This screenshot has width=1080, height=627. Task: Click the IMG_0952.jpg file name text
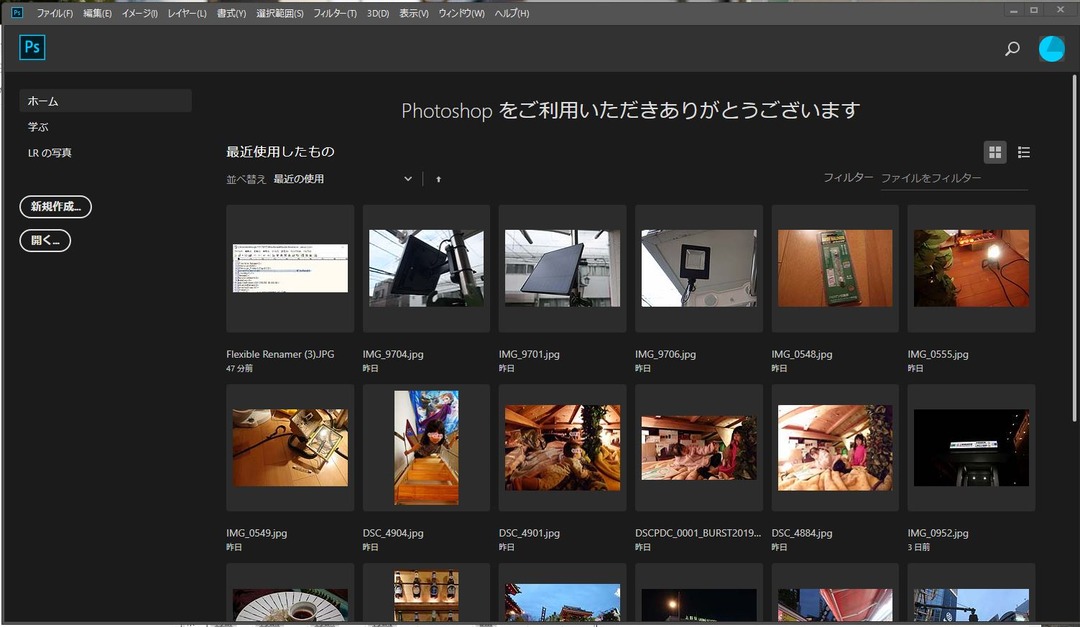938,533
